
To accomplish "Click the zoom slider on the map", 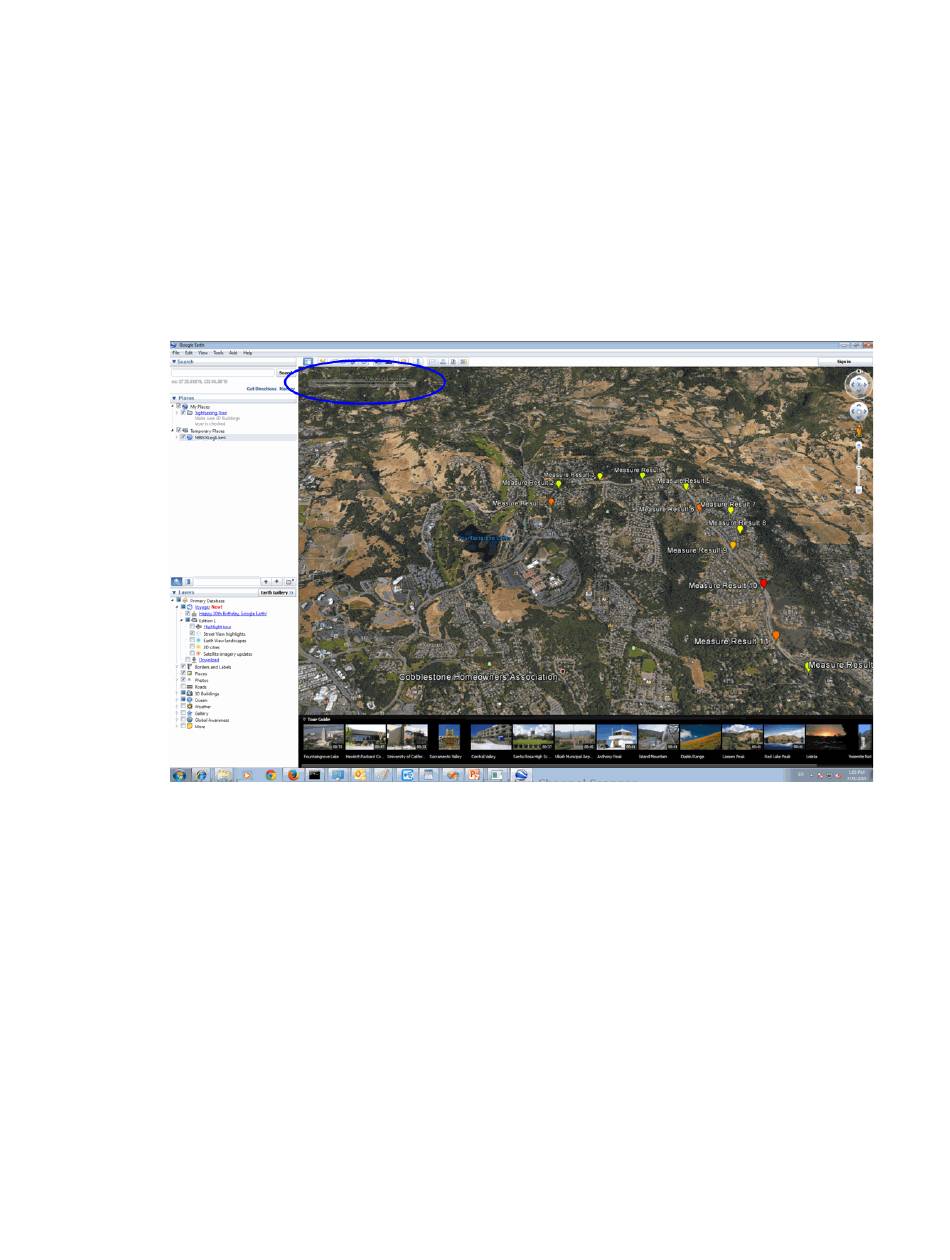I will pos(859,468).
